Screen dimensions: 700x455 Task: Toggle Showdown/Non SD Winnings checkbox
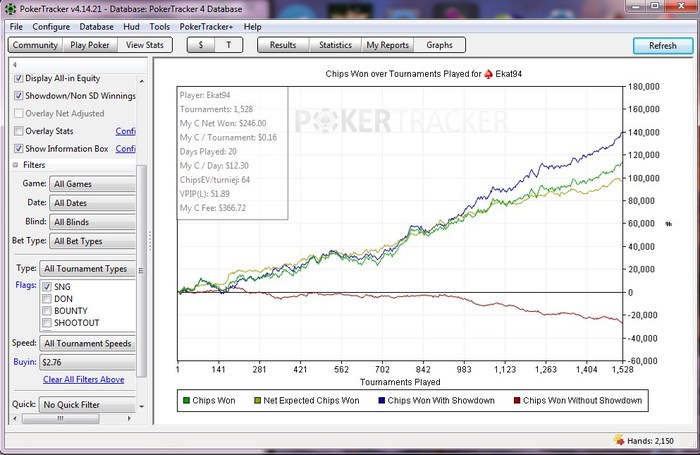tap(18, 96)
